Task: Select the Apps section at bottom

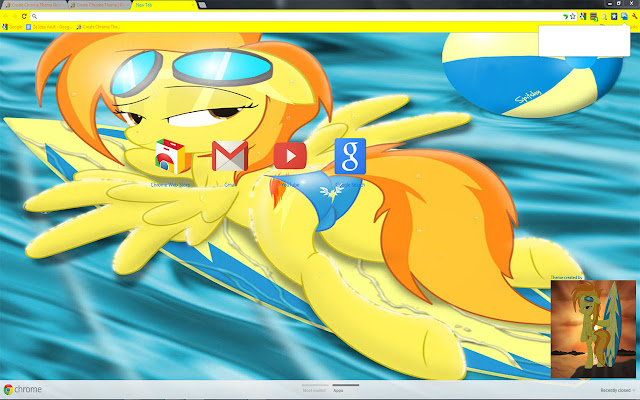Action: [338, 390]
